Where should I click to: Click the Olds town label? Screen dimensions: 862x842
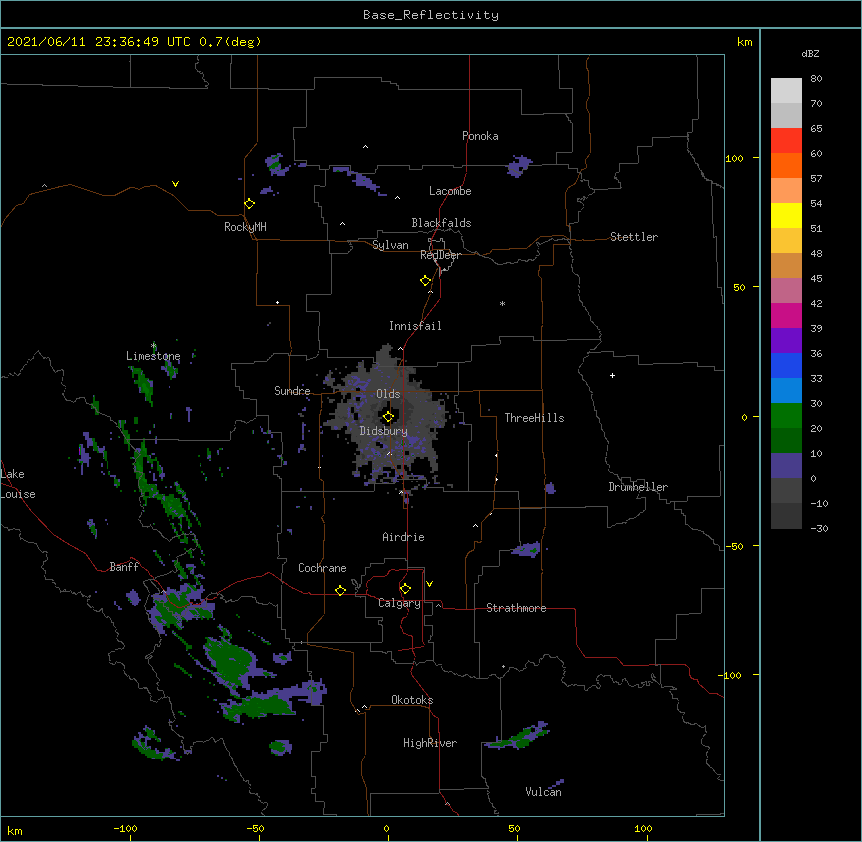pos(388,394)
